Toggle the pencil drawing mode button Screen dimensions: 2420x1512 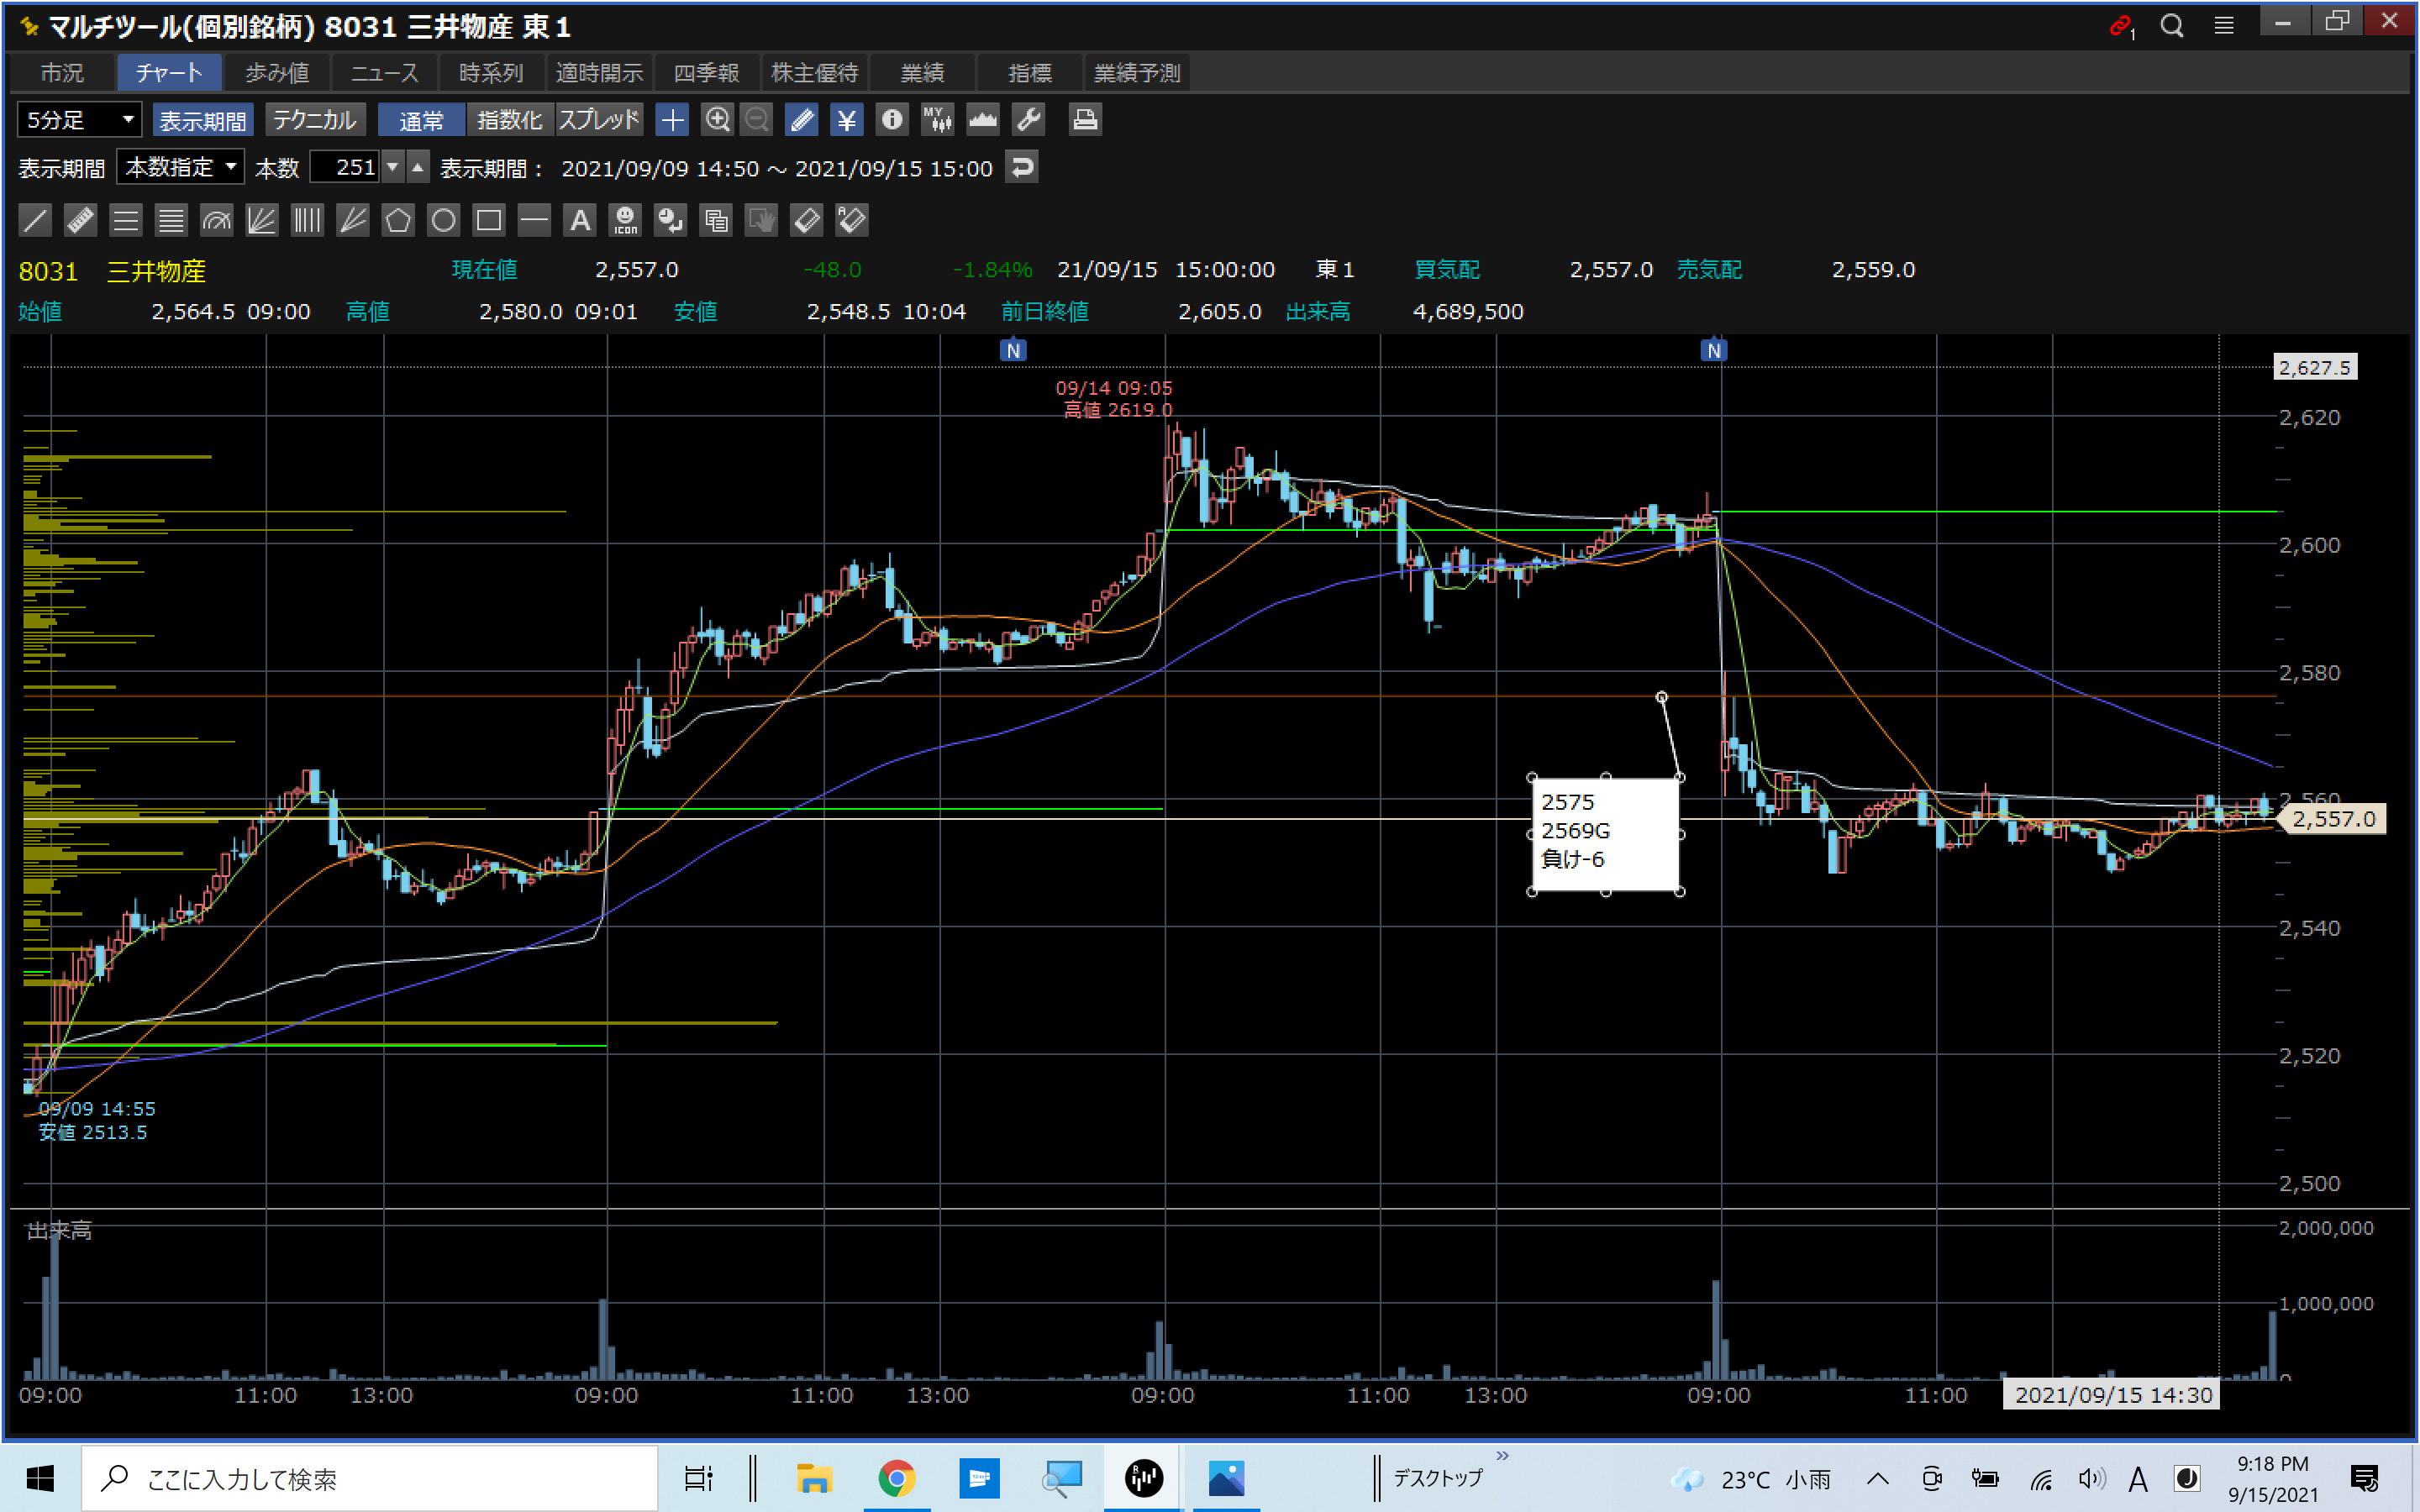(801, 120)
